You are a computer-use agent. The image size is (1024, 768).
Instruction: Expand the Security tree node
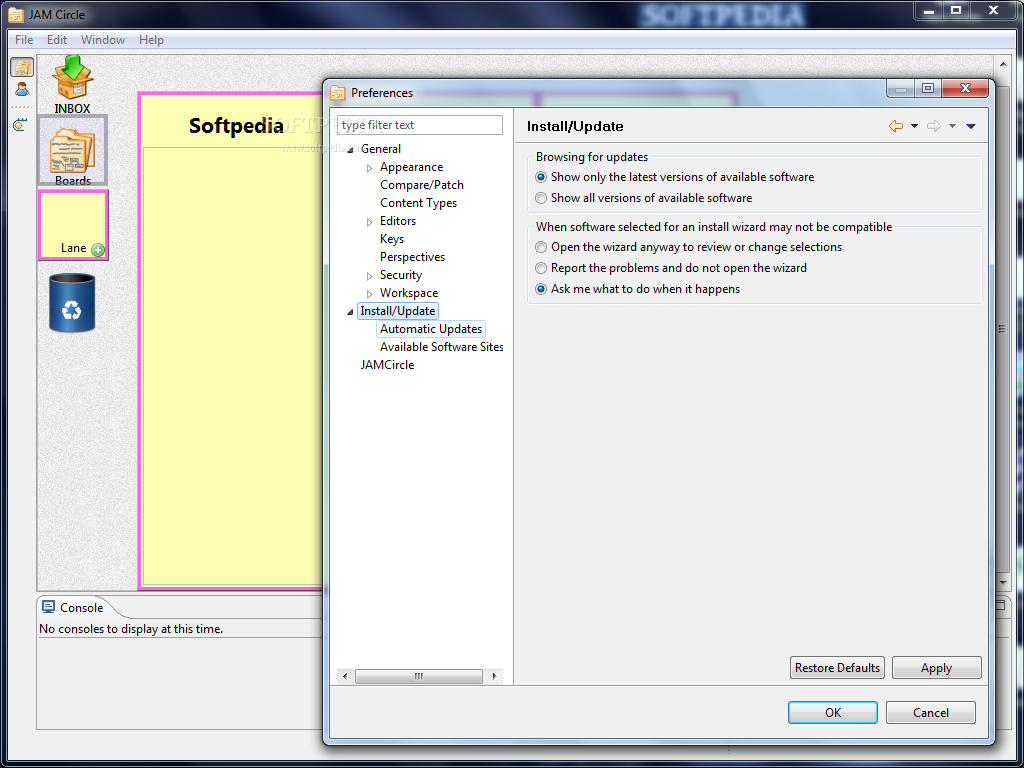point(370,276)
